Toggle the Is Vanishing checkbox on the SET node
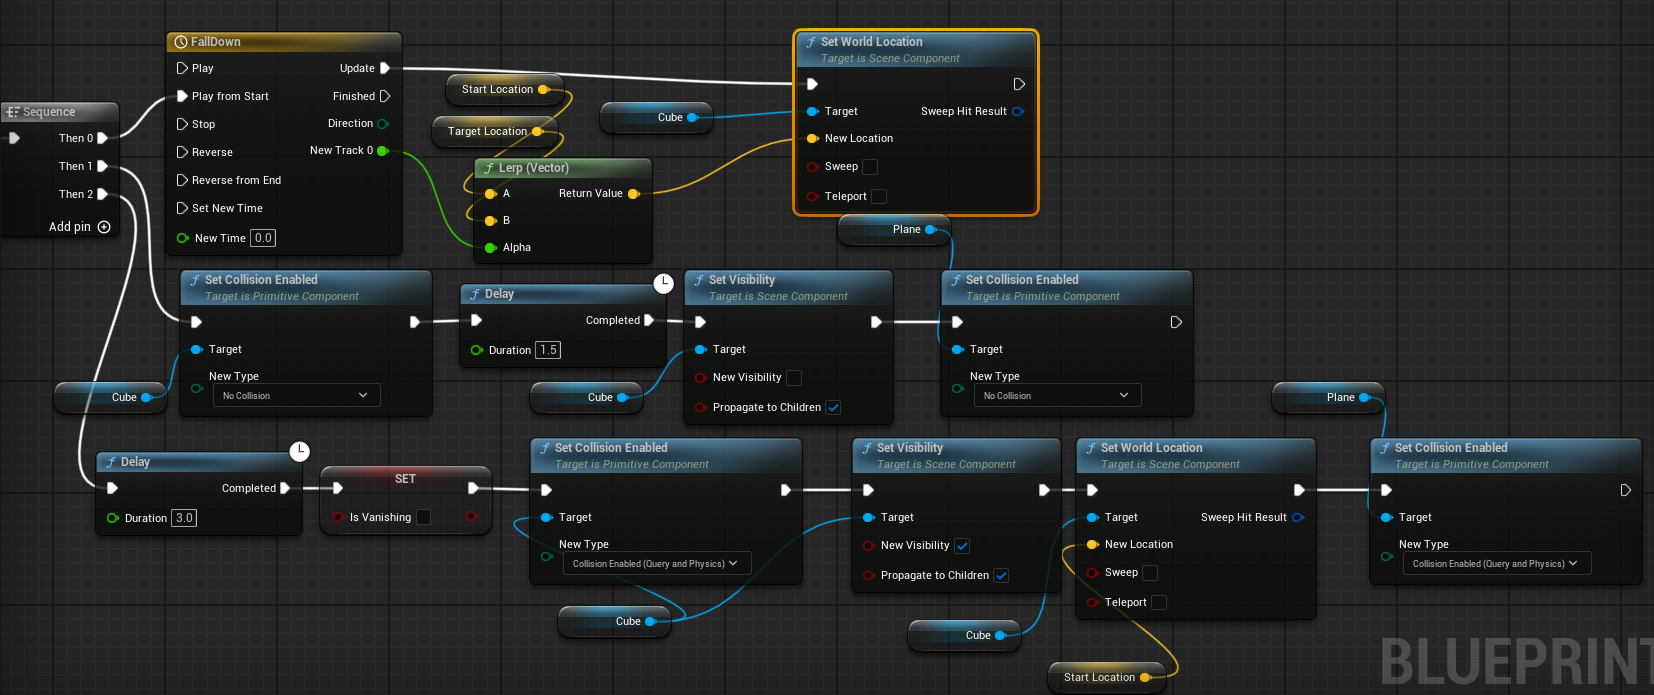Image resolution: width=1654 pixels, height=695 pixels. [x=423, y=517]
